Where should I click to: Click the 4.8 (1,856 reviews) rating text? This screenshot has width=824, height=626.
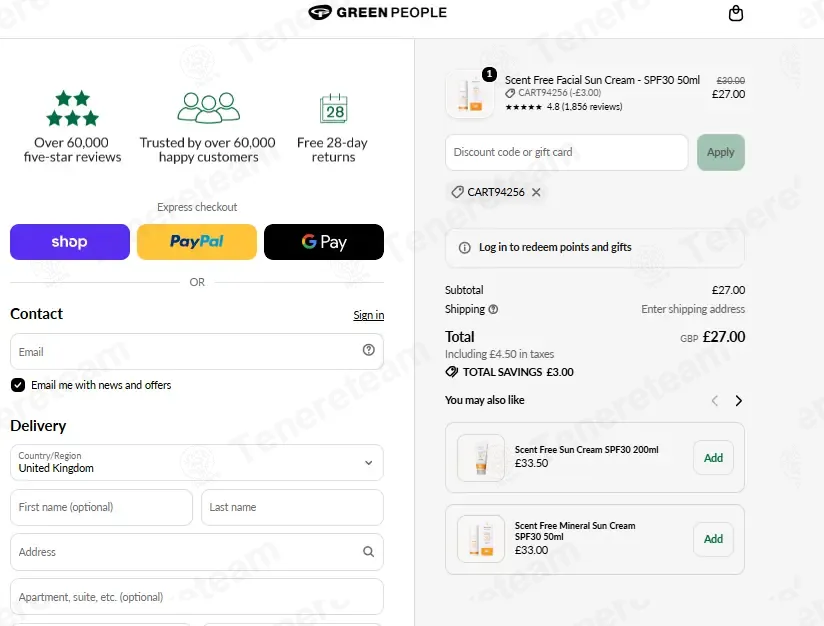[x=584, y=107]
